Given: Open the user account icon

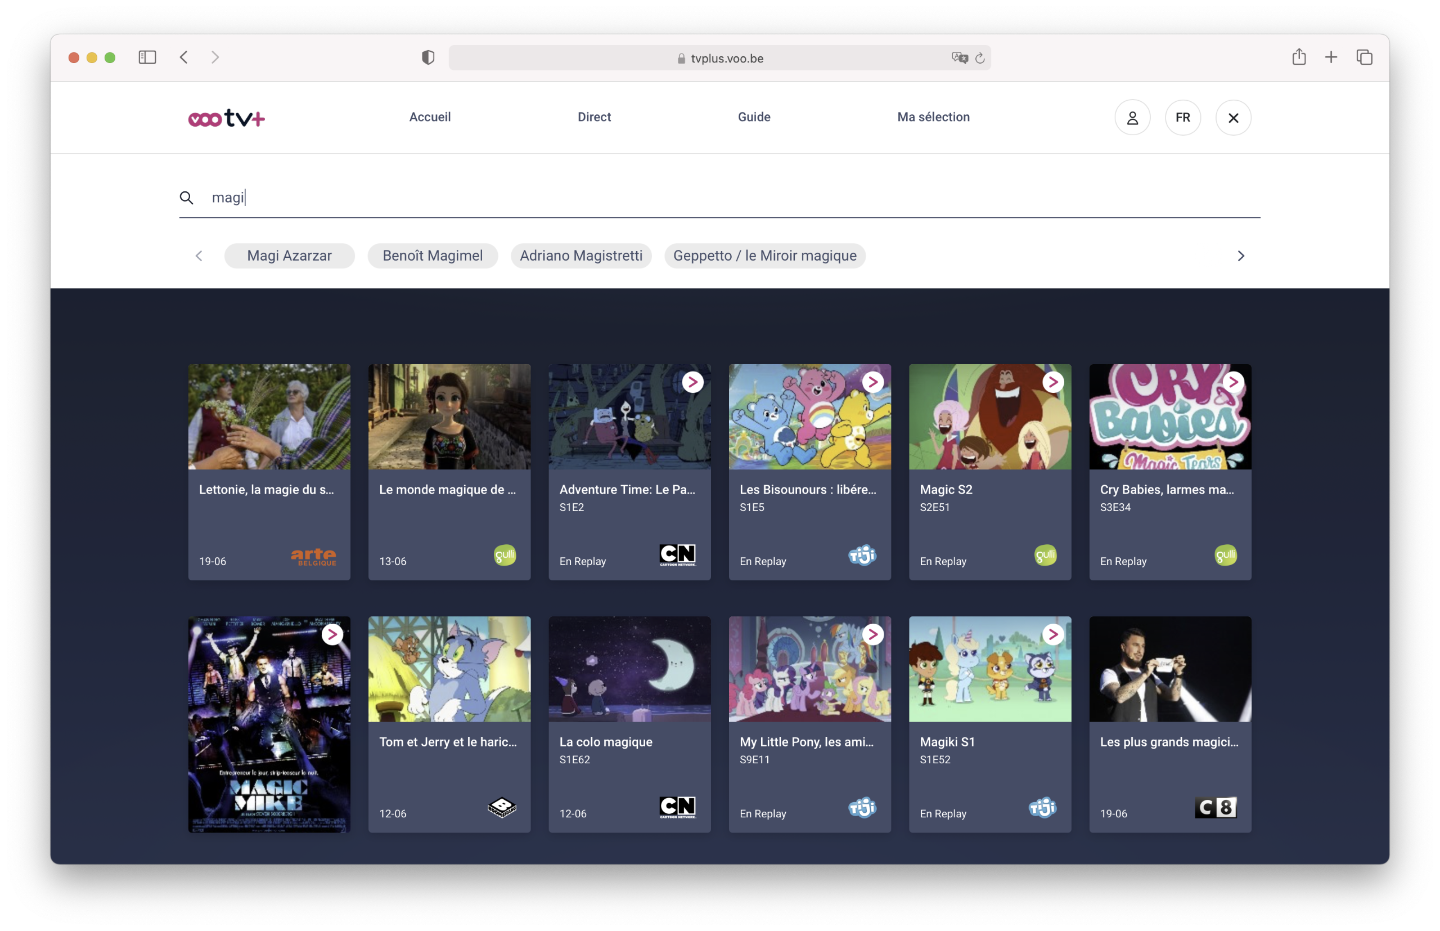Looking at the screenshot, I should (x=1132, y=117).
